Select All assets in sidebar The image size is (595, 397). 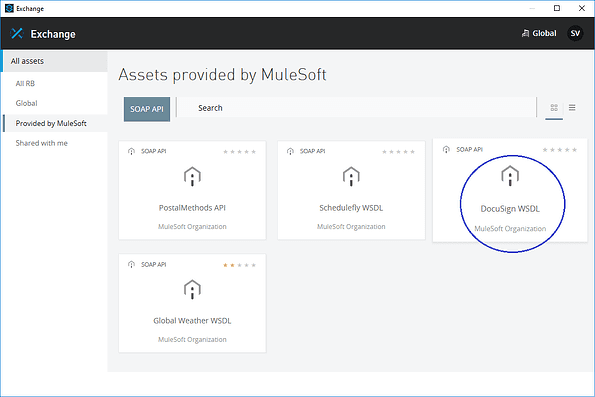55,61
